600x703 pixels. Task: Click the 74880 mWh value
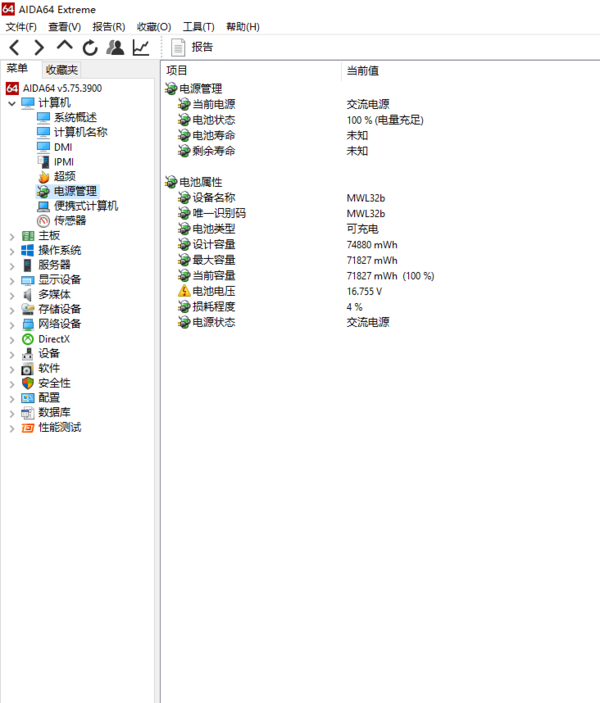coord(372,245)
